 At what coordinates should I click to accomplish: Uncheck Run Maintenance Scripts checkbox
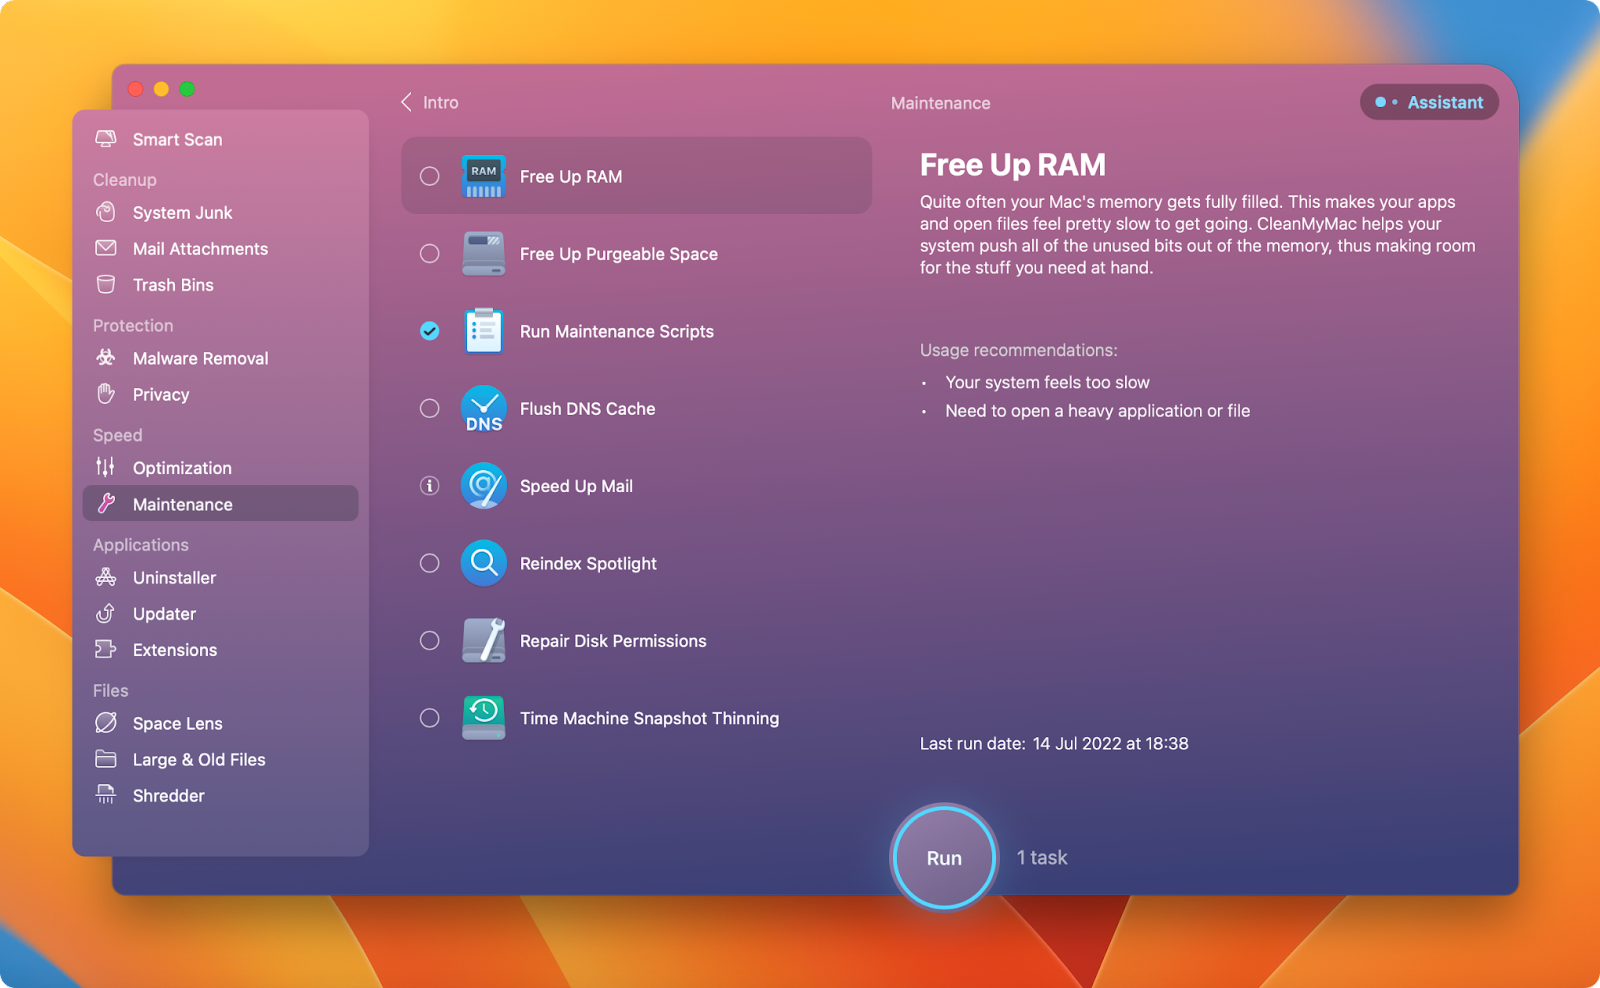[x=429, y=331]
